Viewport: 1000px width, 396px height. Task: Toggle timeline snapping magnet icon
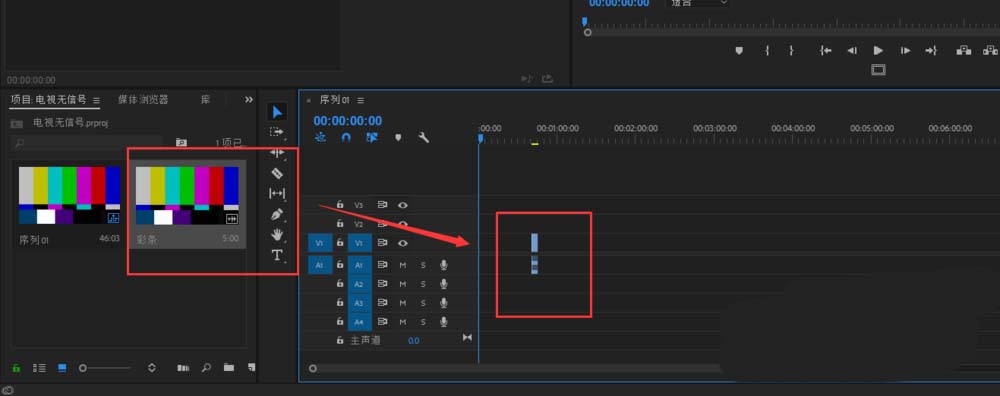[x=346, y=137]
